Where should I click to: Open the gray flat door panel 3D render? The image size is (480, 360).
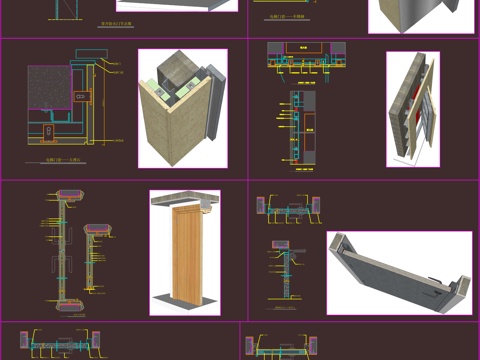click(399, 273)
